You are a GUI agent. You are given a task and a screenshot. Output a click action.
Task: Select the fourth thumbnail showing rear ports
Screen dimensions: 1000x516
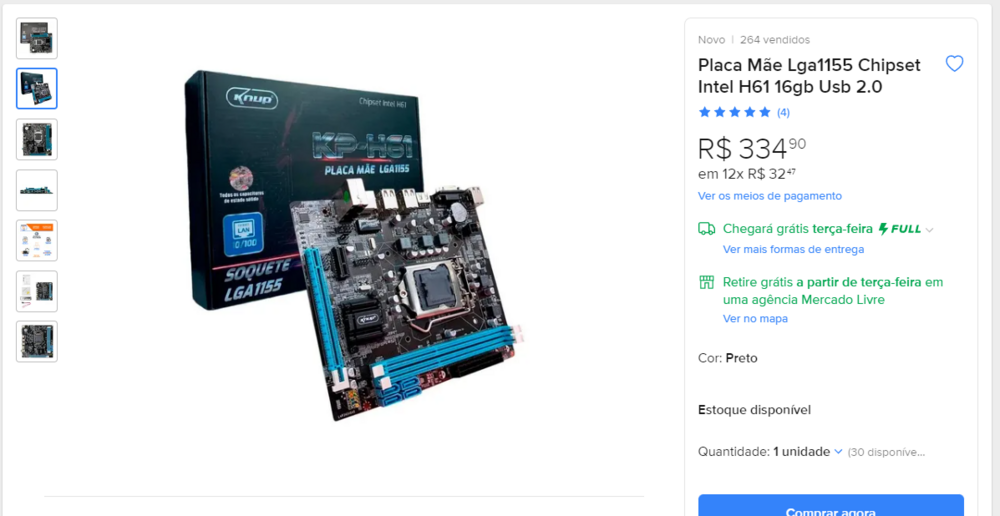[37, 190]
